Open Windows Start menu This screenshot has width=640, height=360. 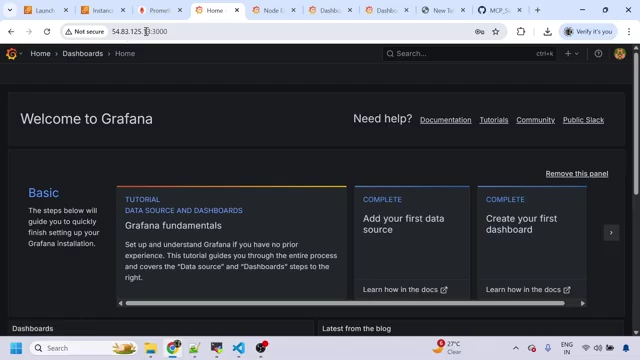click(x=16, y=348)
